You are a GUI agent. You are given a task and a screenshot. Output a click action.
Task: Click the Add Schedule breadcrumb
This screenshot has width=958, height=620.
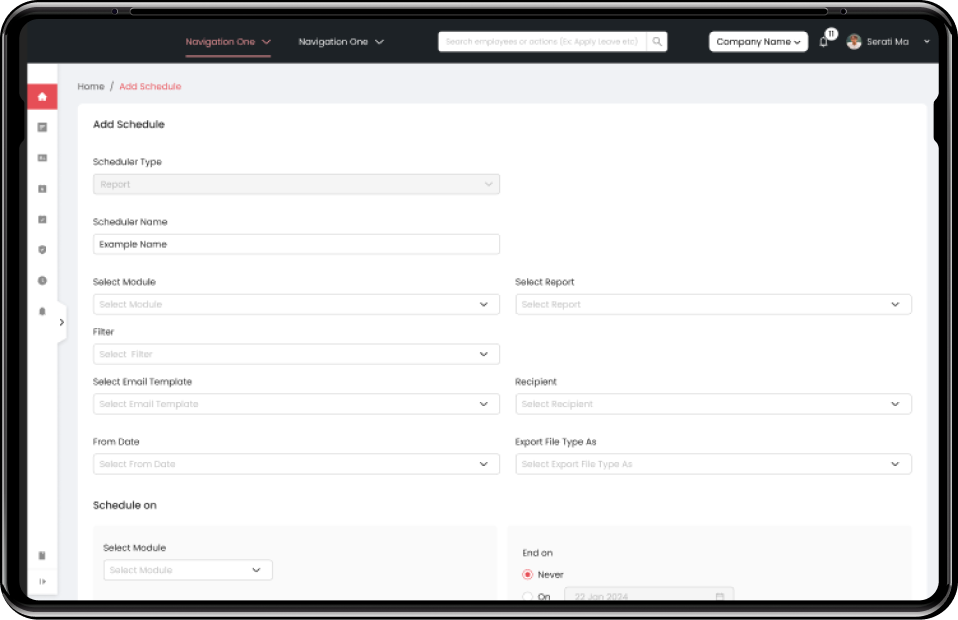pyautogui.click(x=150, y=86)
